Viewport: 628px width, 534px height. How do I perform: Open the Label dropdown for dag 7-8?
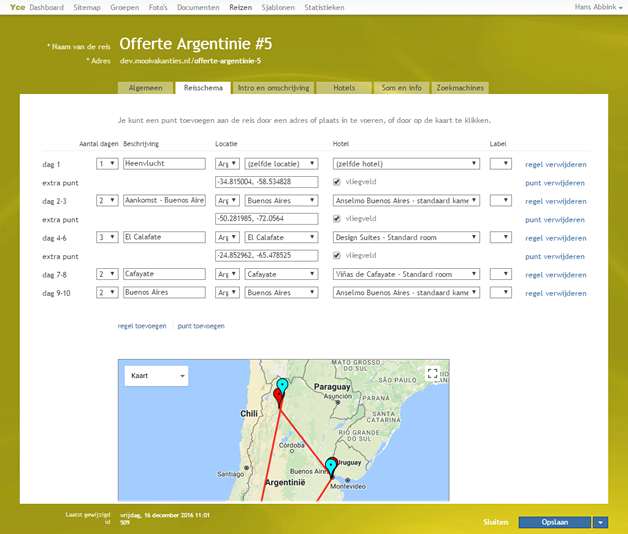click(501, 274)
